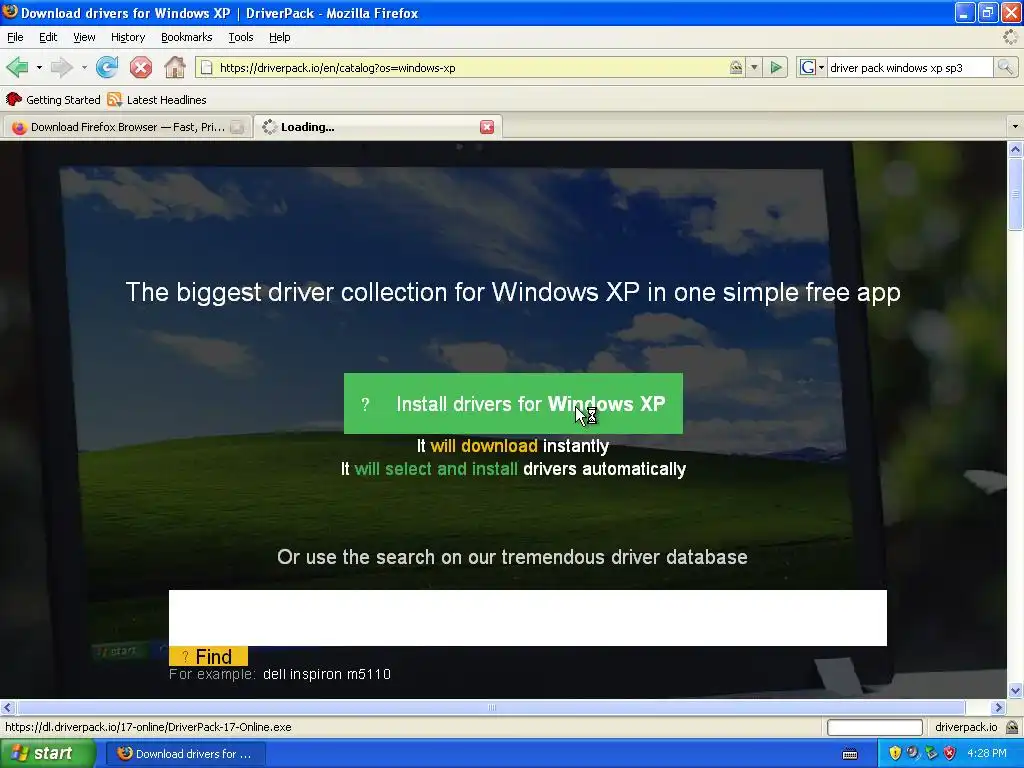The image size is (1024, 768).
Task: Click the yellow shield security tray icon
Action: point(895,753)
